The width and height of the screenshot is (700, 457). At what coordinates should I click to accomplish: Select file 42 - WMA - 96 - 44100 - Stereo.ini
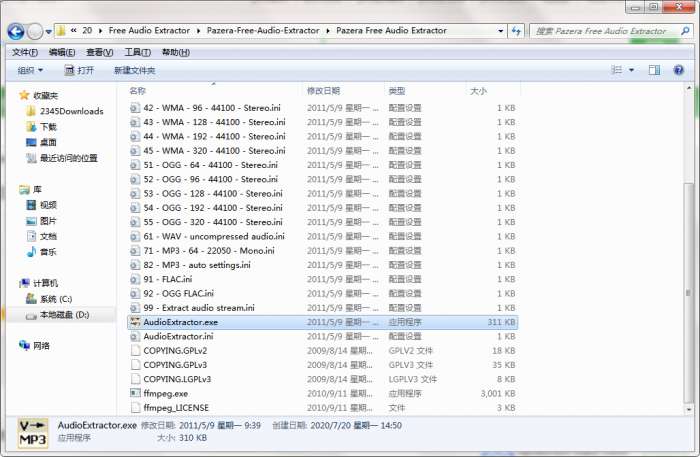click(x=212, y=108)
